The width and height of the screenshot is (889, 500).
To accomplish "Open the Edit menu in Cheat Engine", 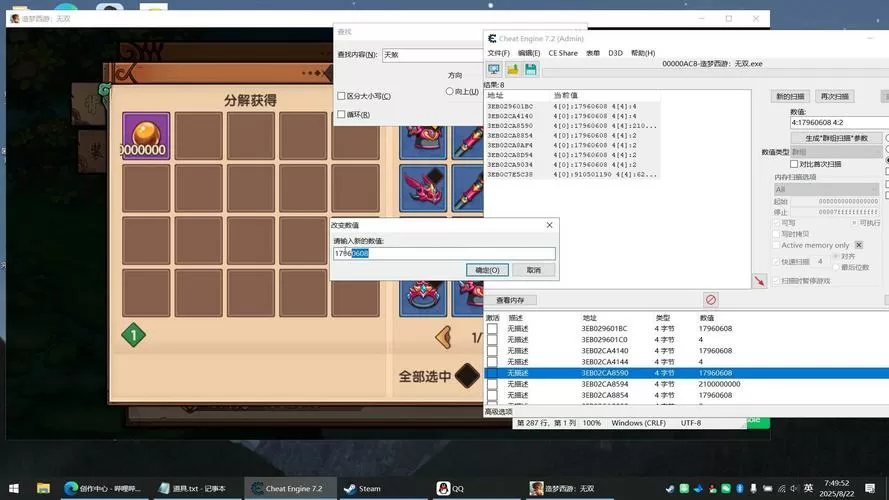I will pyautogui.click(x=528, y=53).
